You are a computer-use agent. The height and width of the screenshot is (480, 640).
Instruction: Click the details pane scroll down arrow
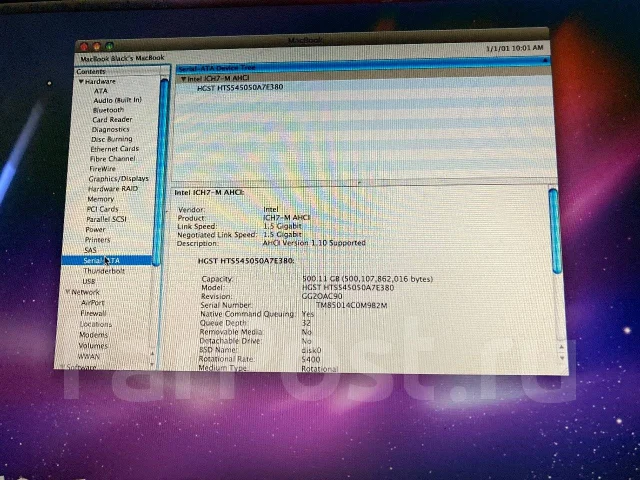pos(562,358)
